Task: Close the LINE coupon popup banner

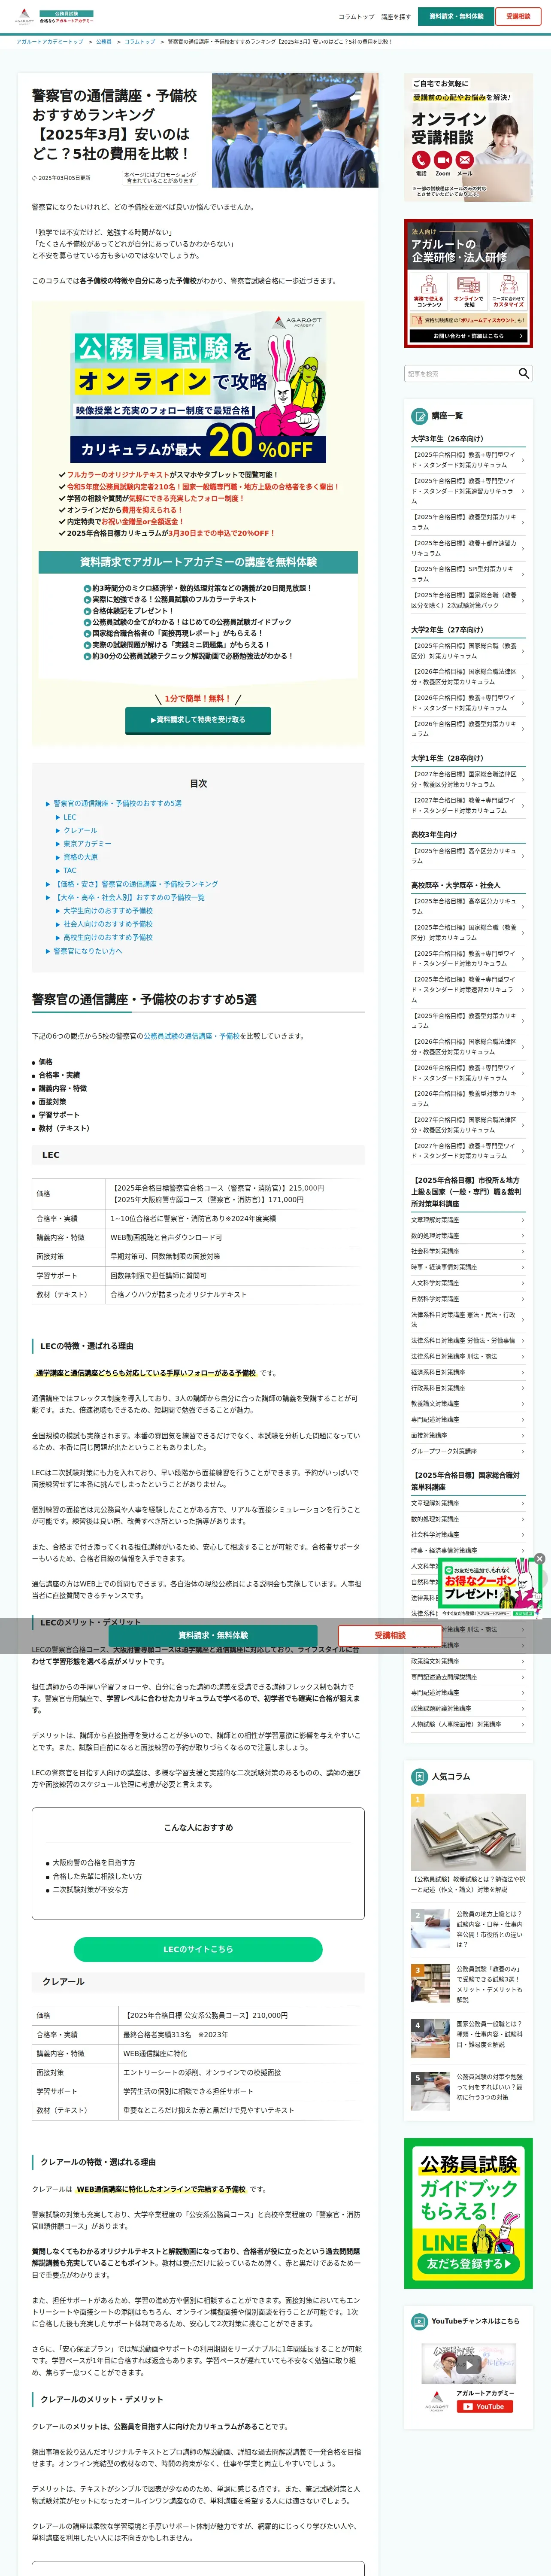Action: click(539, 1558)
